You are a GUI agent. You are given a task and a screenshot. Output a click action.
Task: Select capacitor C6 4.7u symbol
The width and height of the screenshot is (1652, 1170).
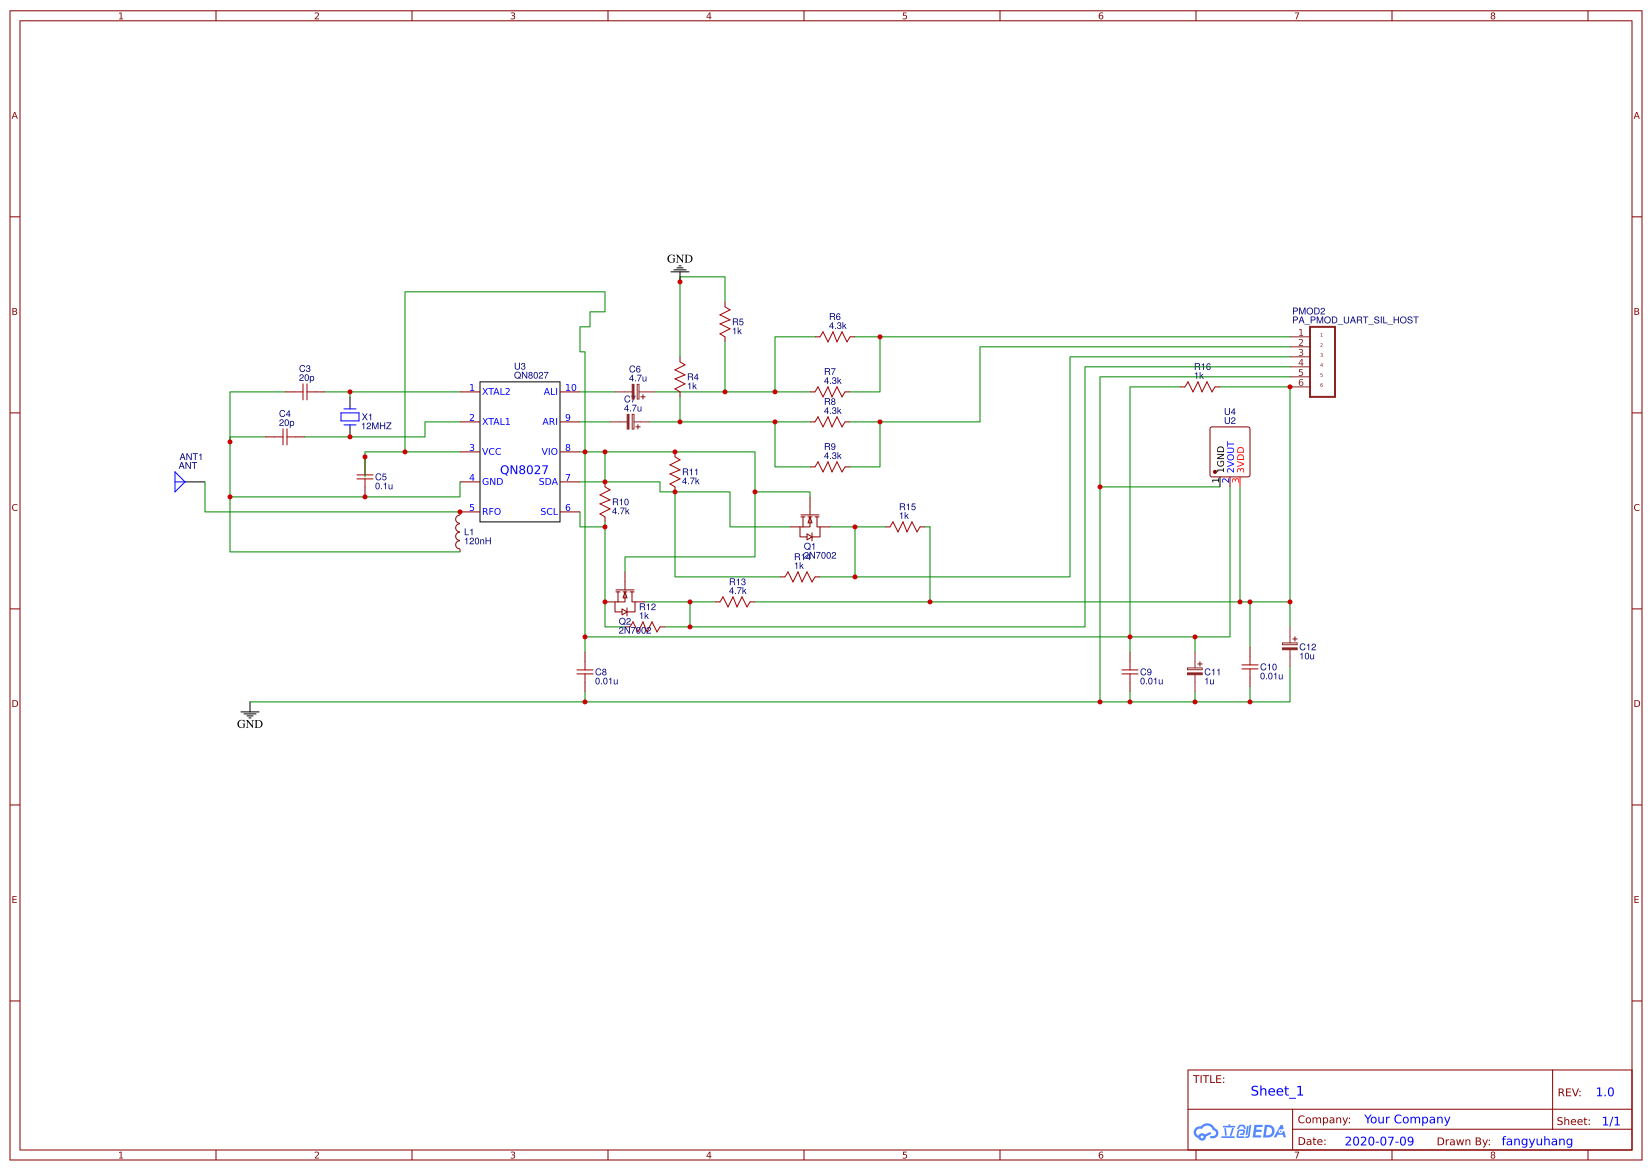pos(636,392)
